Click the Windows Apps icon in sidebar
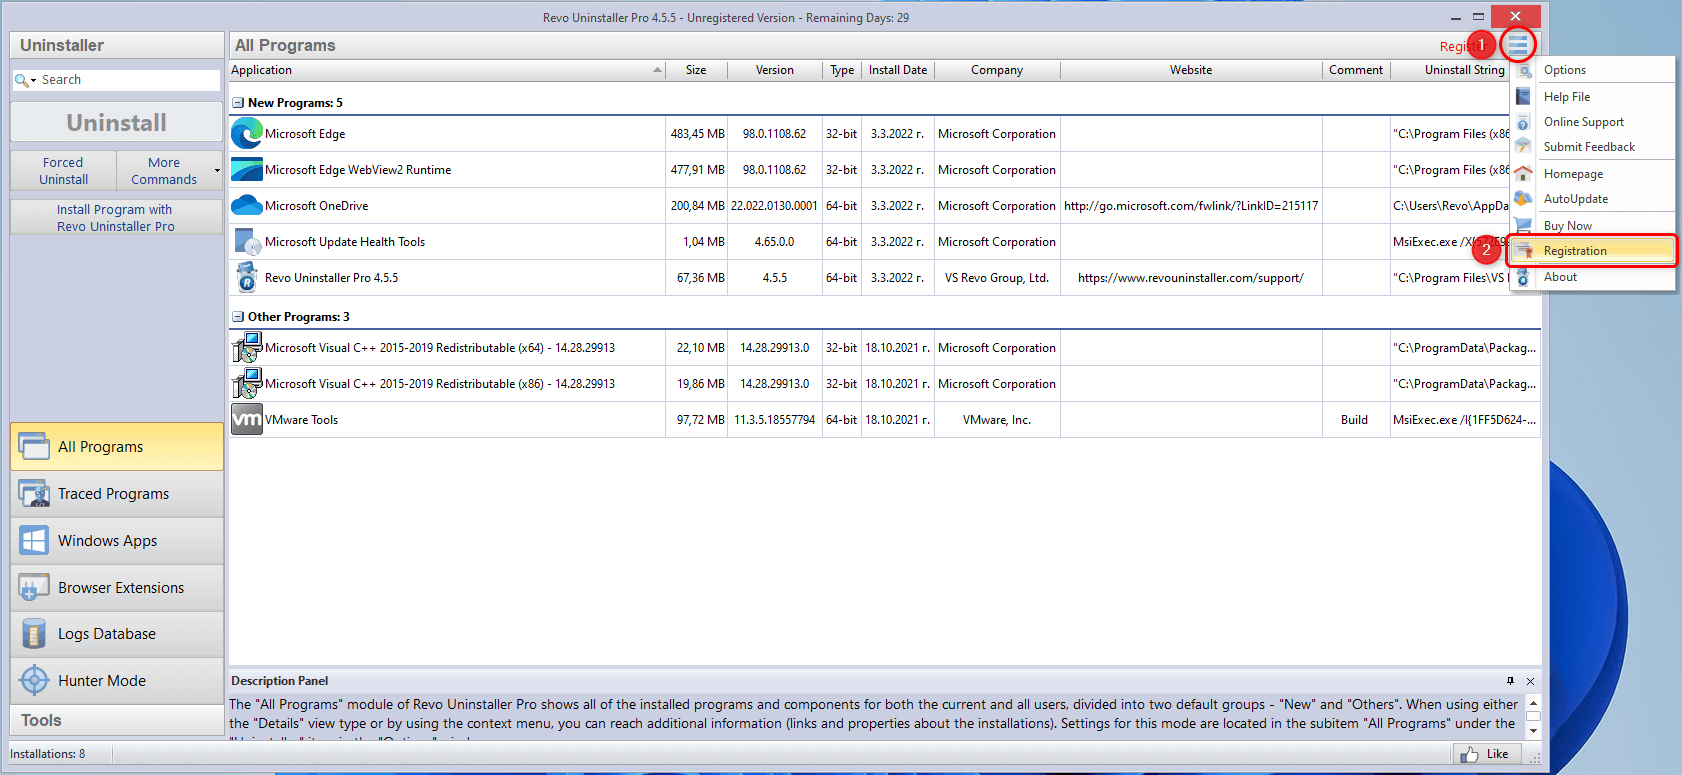 pos(34,541)
